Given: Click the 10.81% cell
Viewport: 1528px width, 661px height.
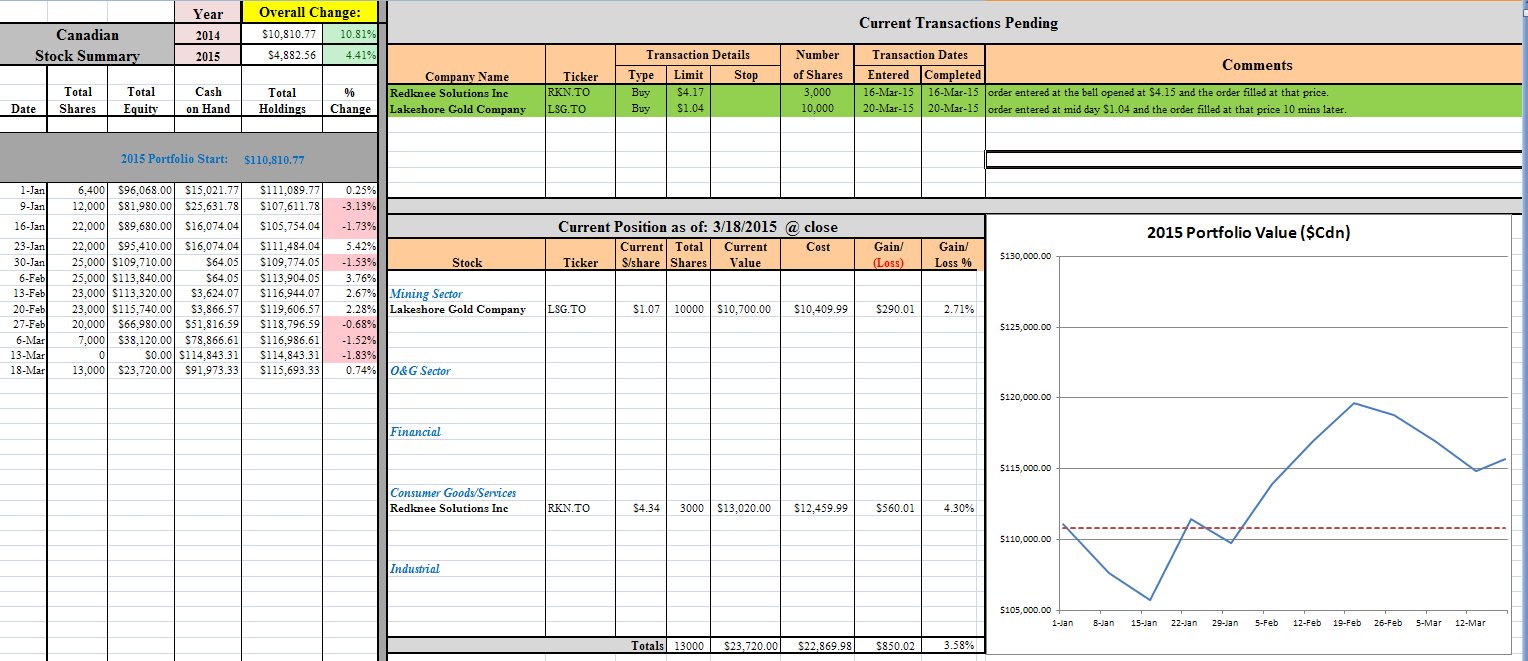Looking at the screenshot, I should pyautogui.click(x=350, y=34).
